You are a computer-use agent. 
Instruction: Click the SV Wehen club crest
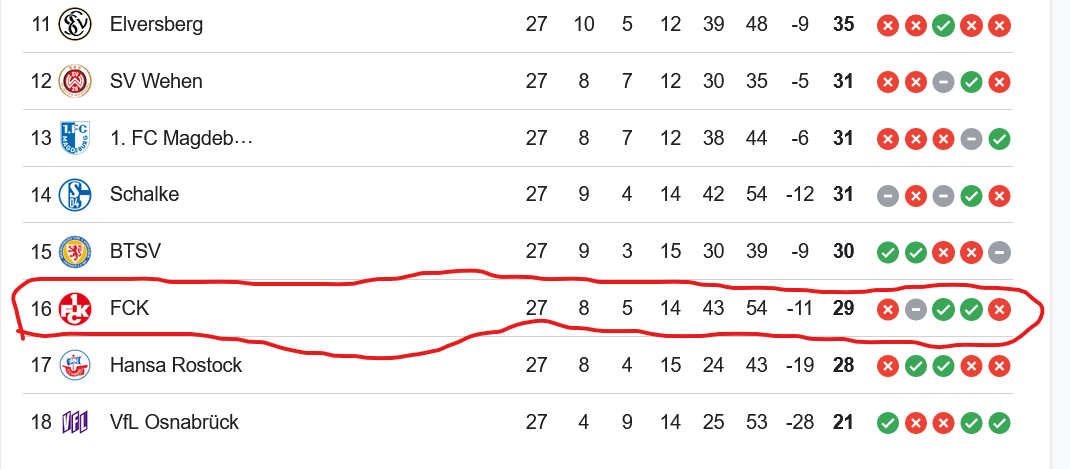point(73,81)
